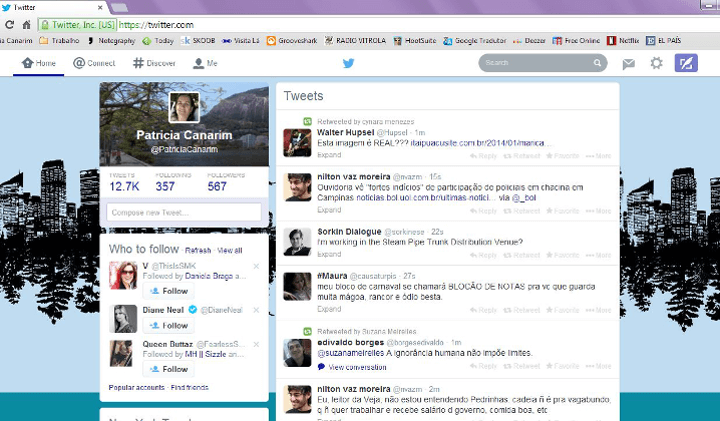Open the settings gear menu
720x421 pixels.
pos(656,63)
